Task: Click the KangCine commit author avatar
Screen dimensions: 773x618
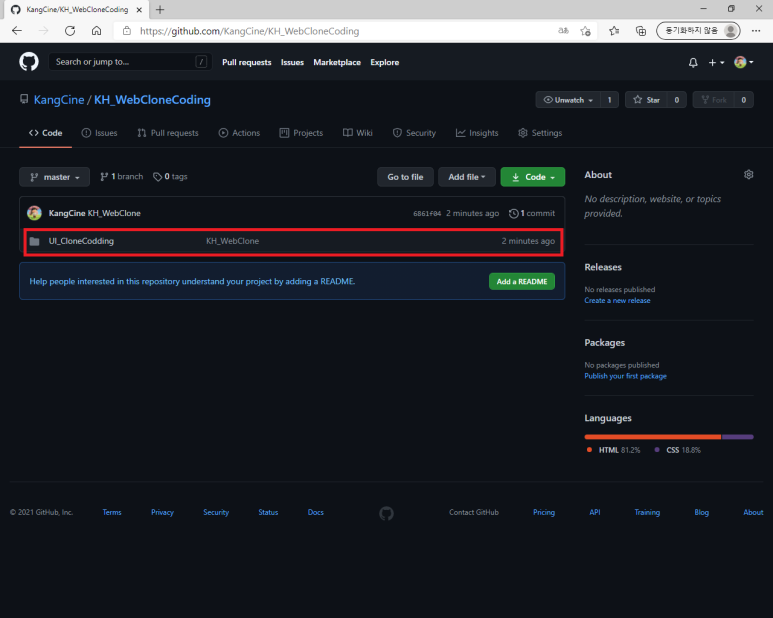Action: tap(34, 213)
